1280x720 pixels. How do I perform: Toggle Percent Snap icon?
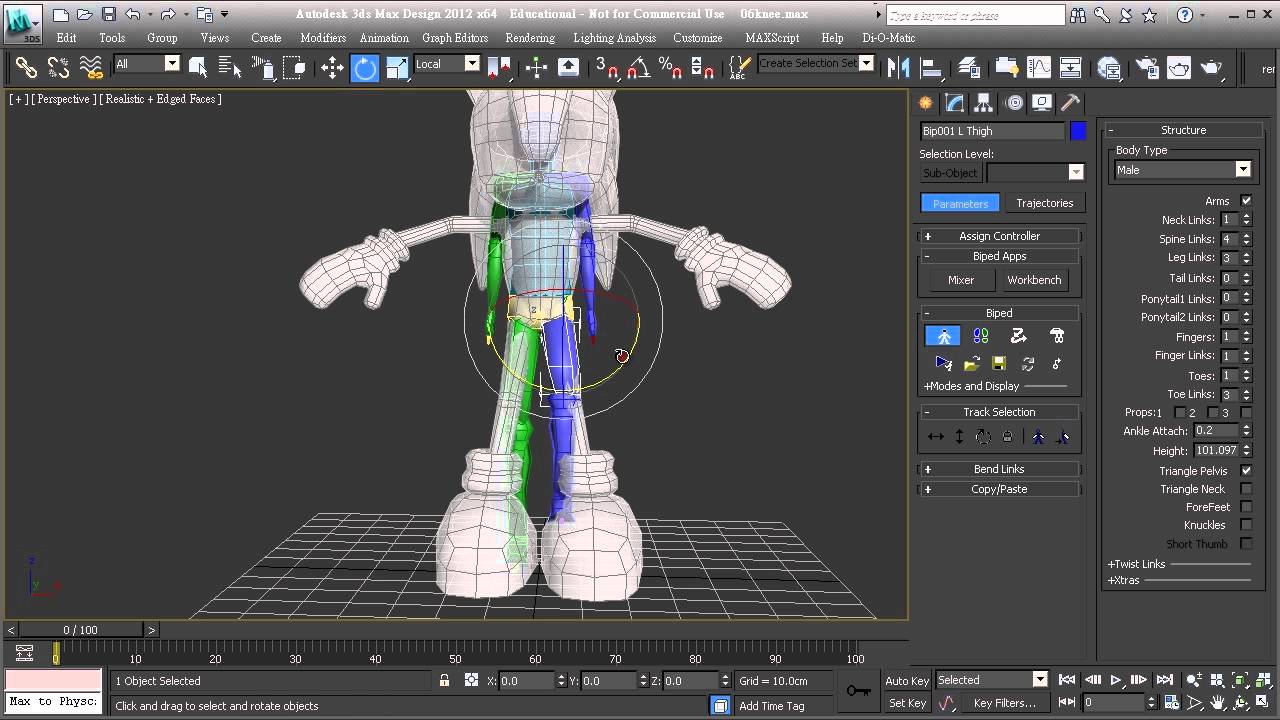[x=670, y=67]
